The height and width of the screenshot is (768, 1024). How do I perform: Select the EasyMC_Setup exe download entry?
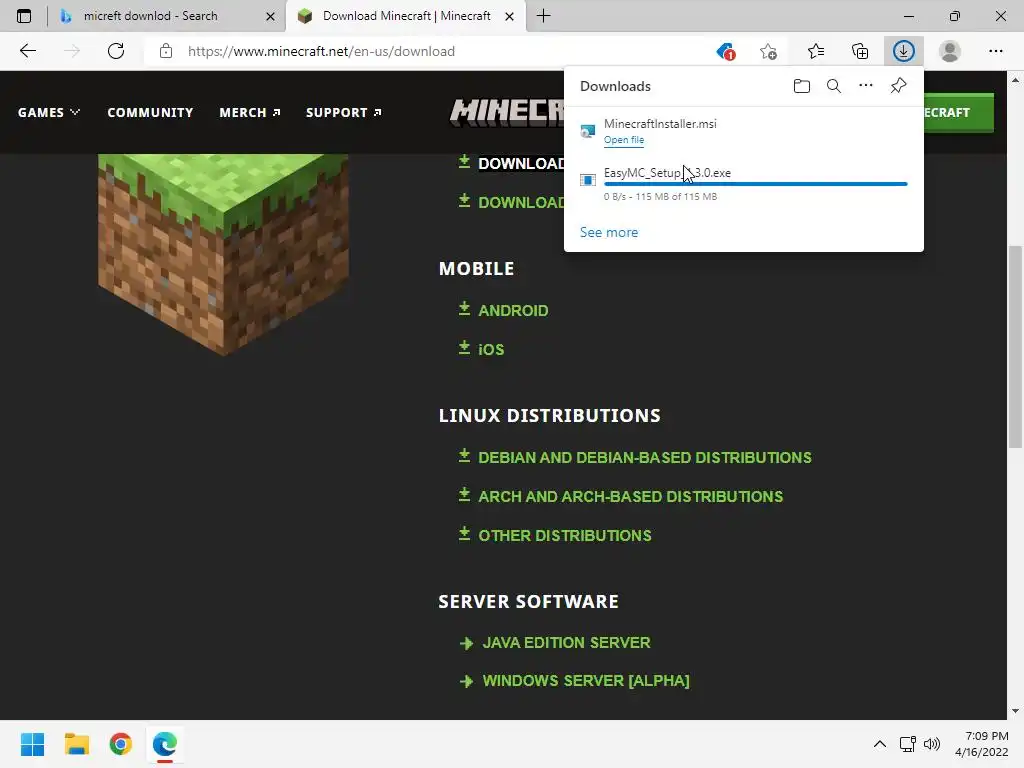pos(744,184)
